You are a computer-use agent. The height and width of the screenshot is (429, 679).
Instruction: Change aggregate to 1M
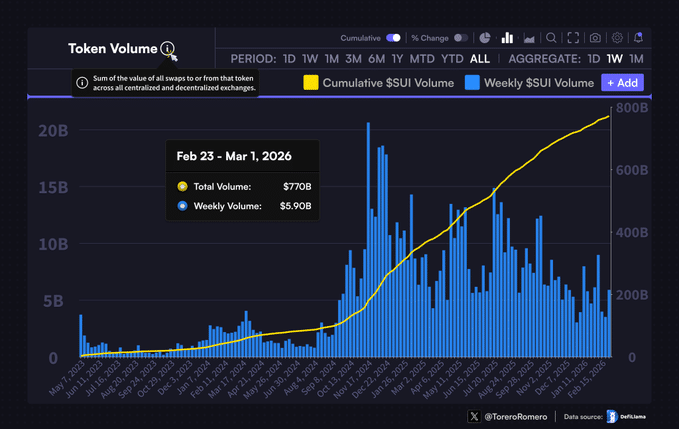[636, 59]
